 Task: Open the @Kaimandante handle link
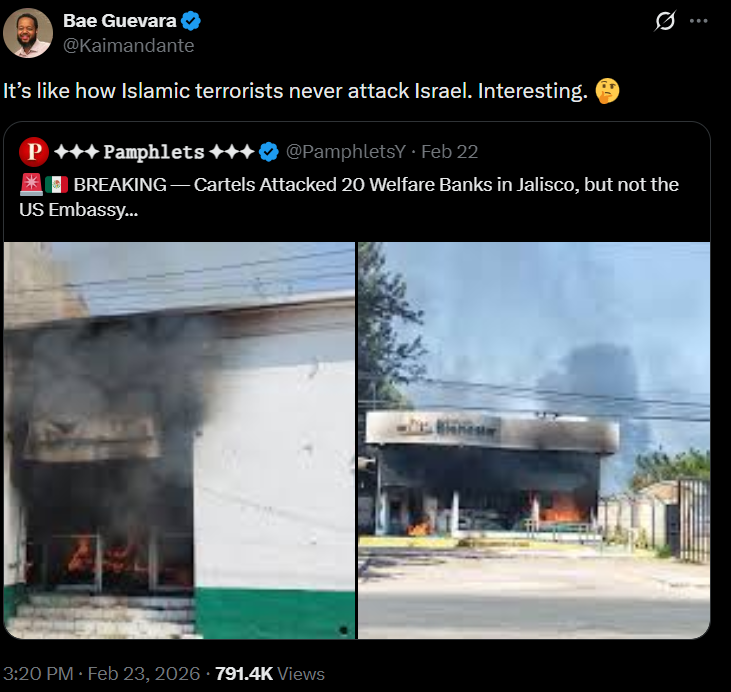[128, 46]
